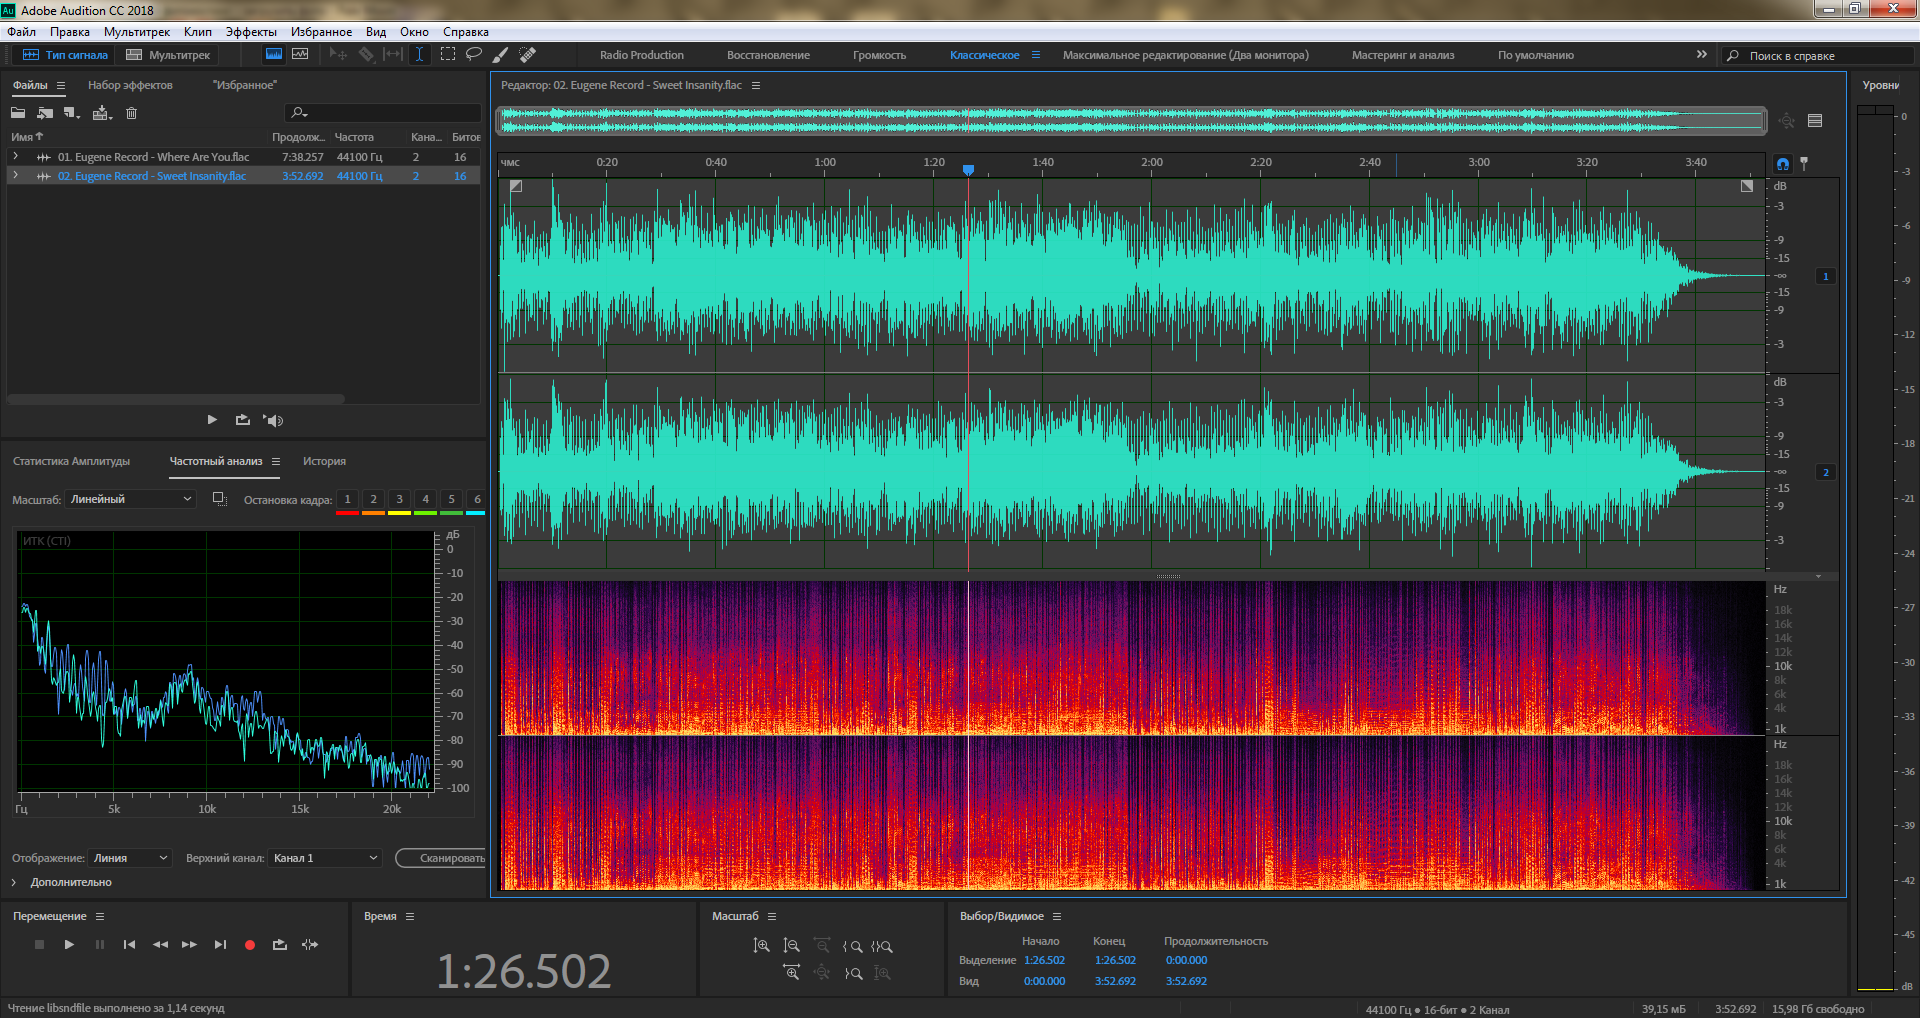Click frame hold button 3

[399, 499]
